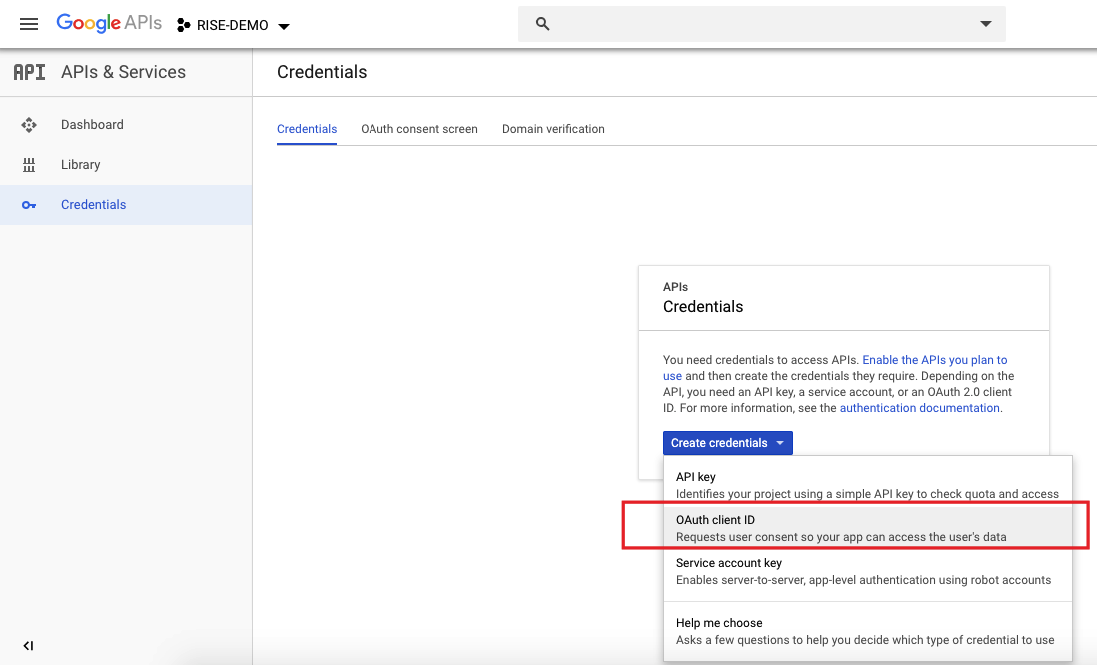This screenshot has height=665, width=1097.
Task: Click the Google APIs logo
Action: pyautogui.click(x=109, y=23)
